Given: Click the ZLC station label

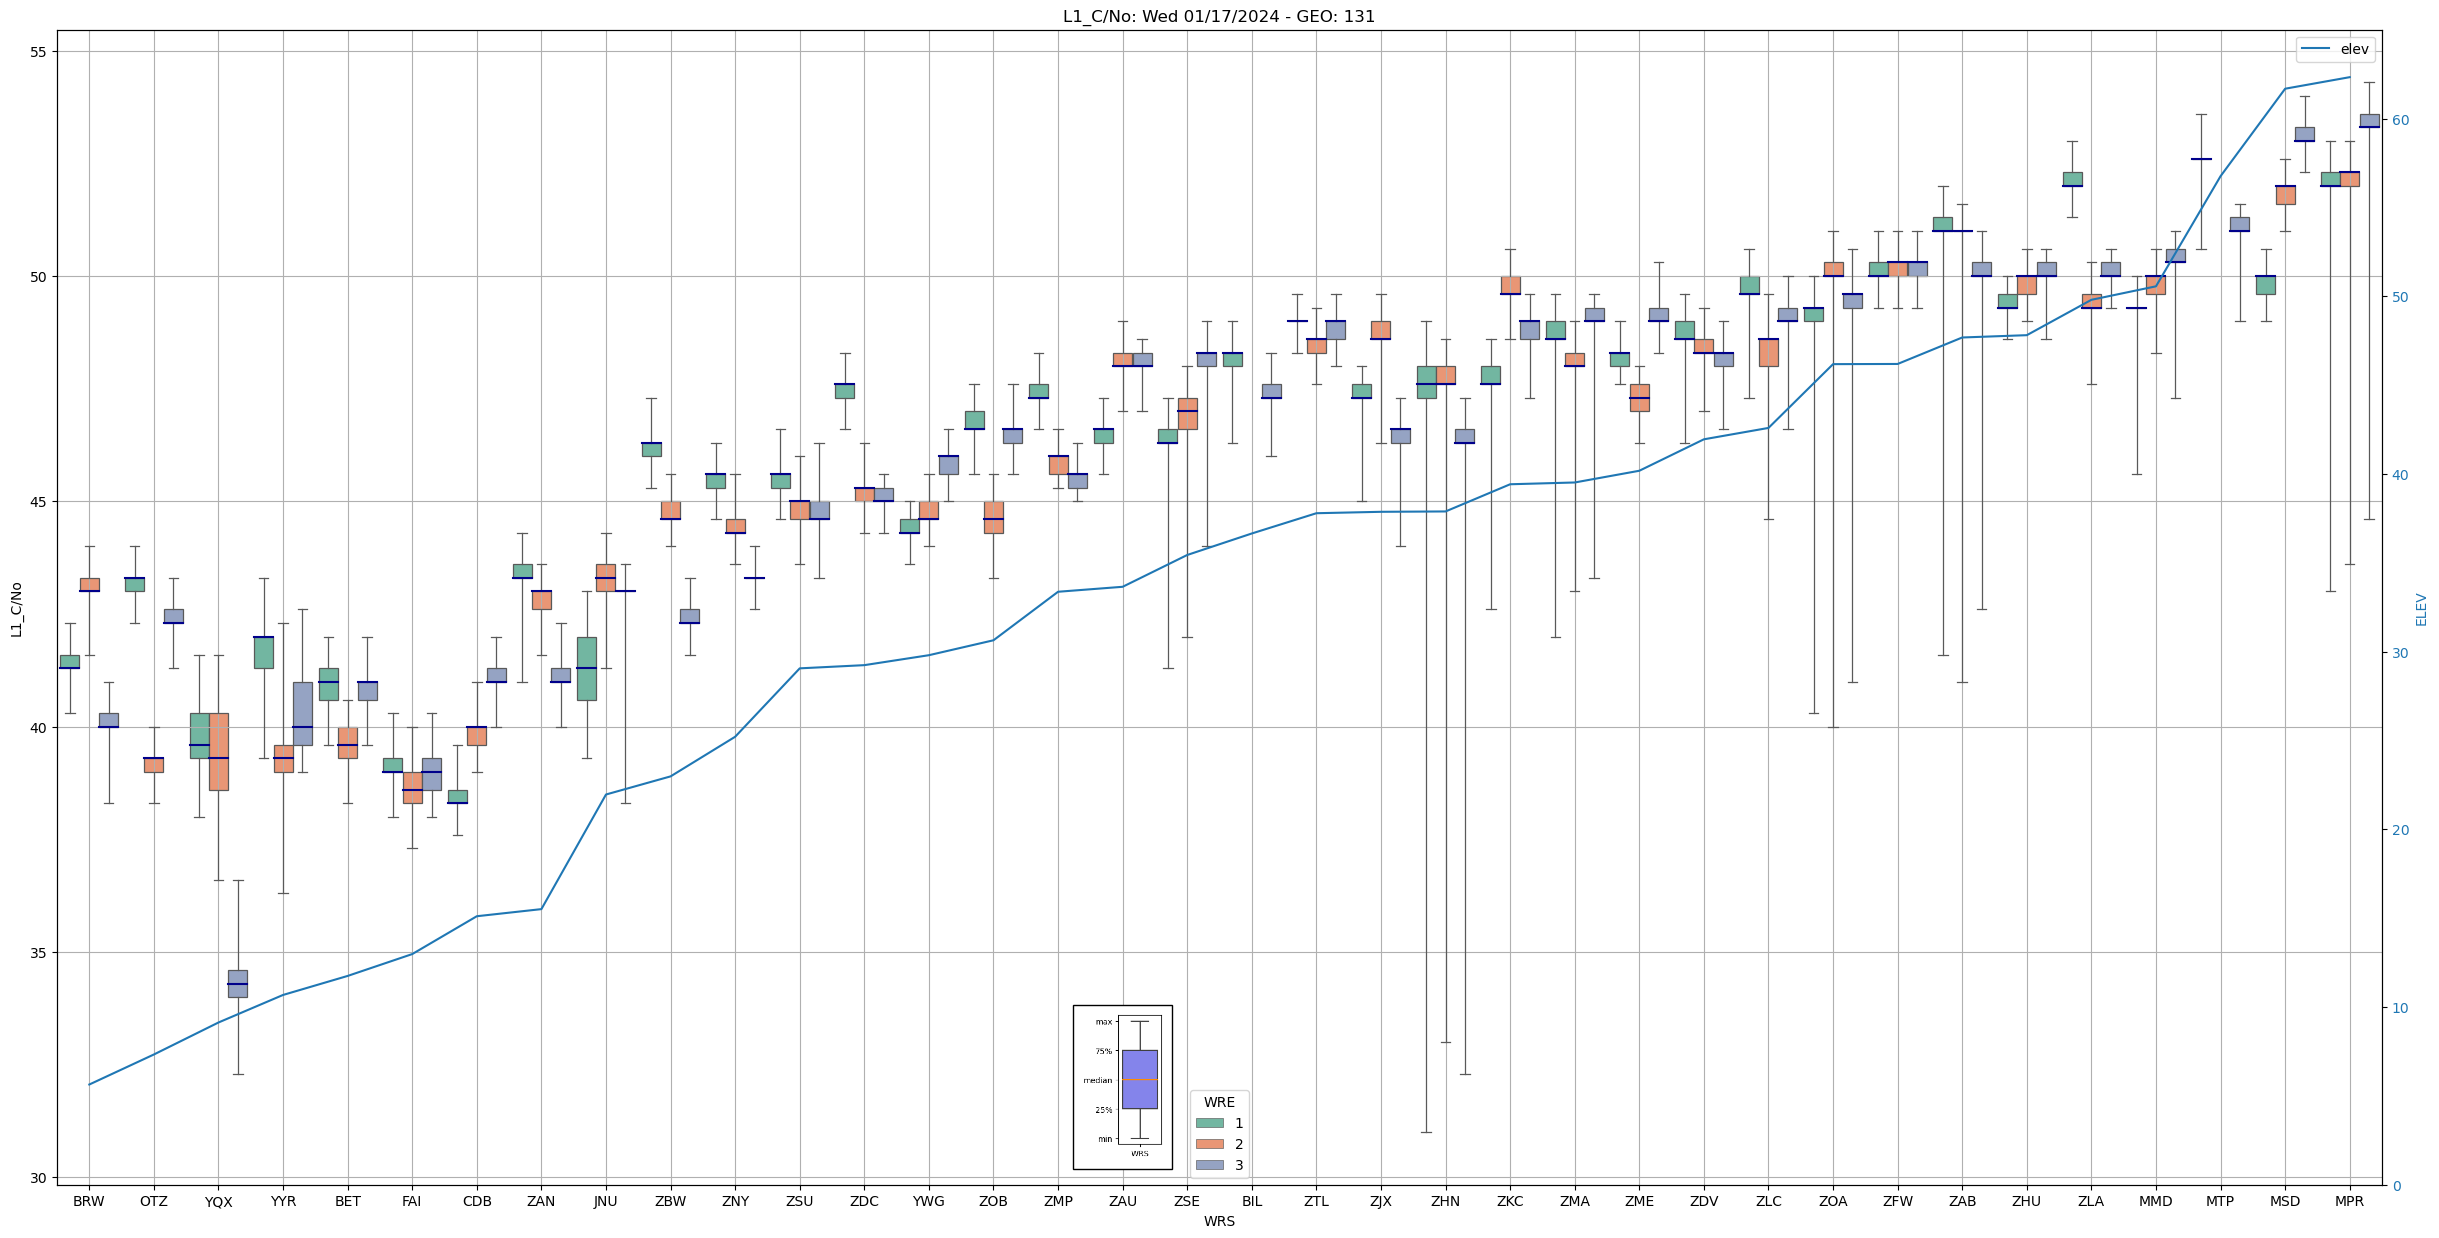Looking at the screenshot, I should click(x=1769, y=1201).
